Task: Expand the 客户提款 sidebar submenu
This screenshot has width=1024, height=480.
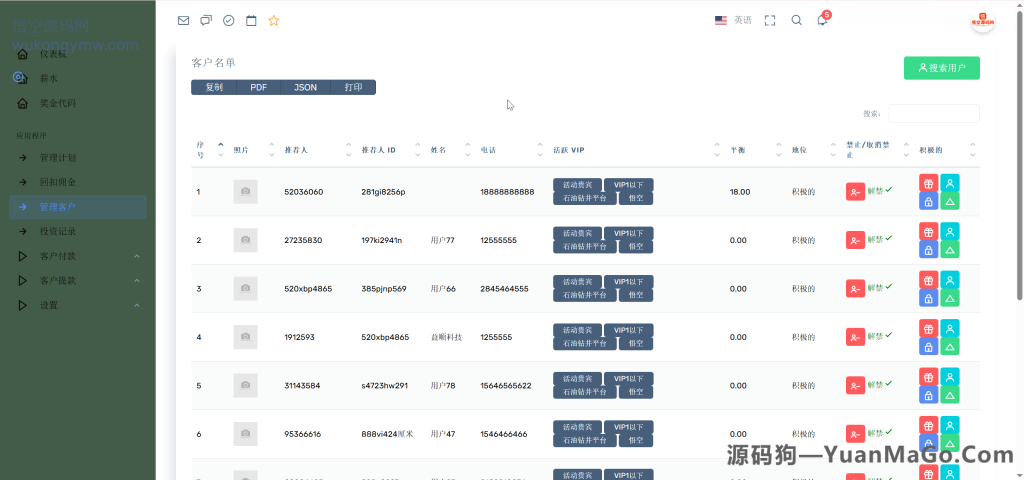Action: (78, 280)
